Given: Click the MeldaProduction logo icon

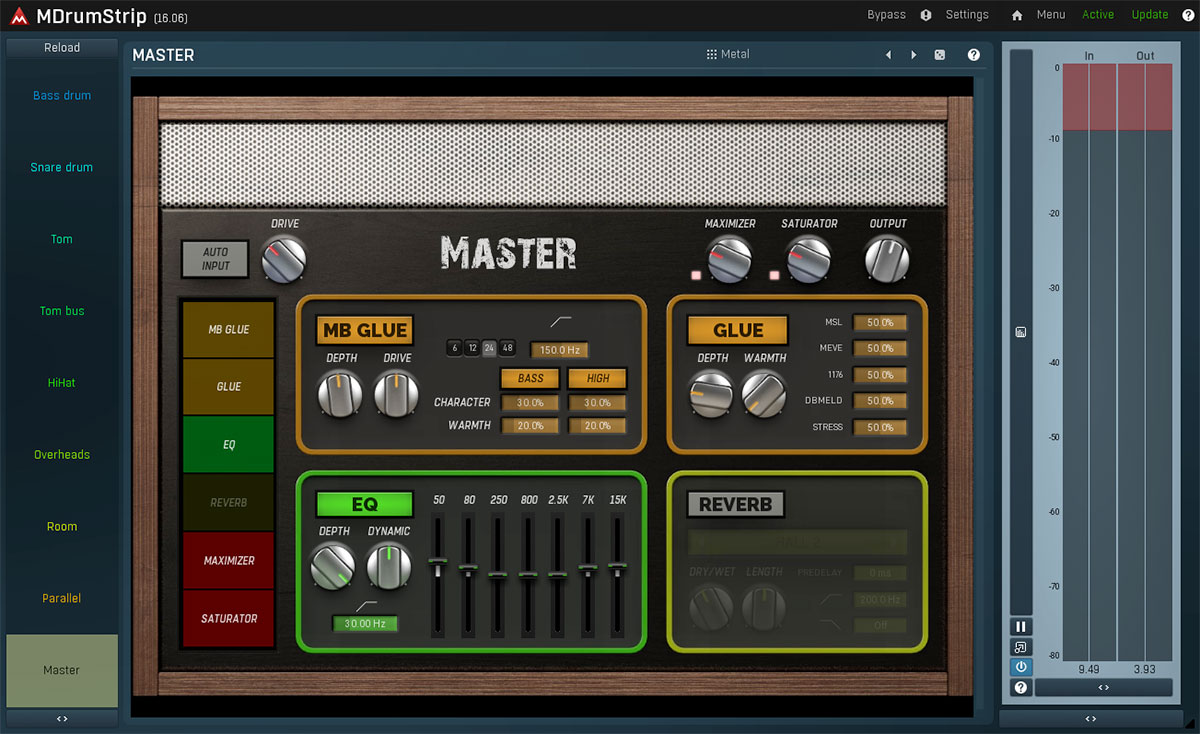Looking at the screenshot, I should click(x=17, y=15).
